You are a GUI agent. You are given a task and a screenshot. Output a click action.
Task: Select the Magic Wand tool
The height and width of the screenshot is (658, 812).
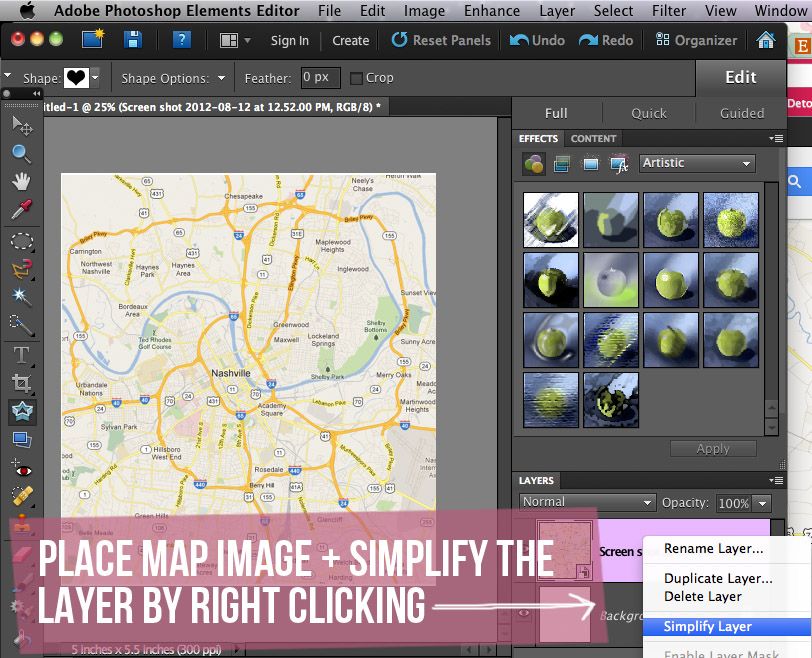pyautogui.click(x=21, y=296)
